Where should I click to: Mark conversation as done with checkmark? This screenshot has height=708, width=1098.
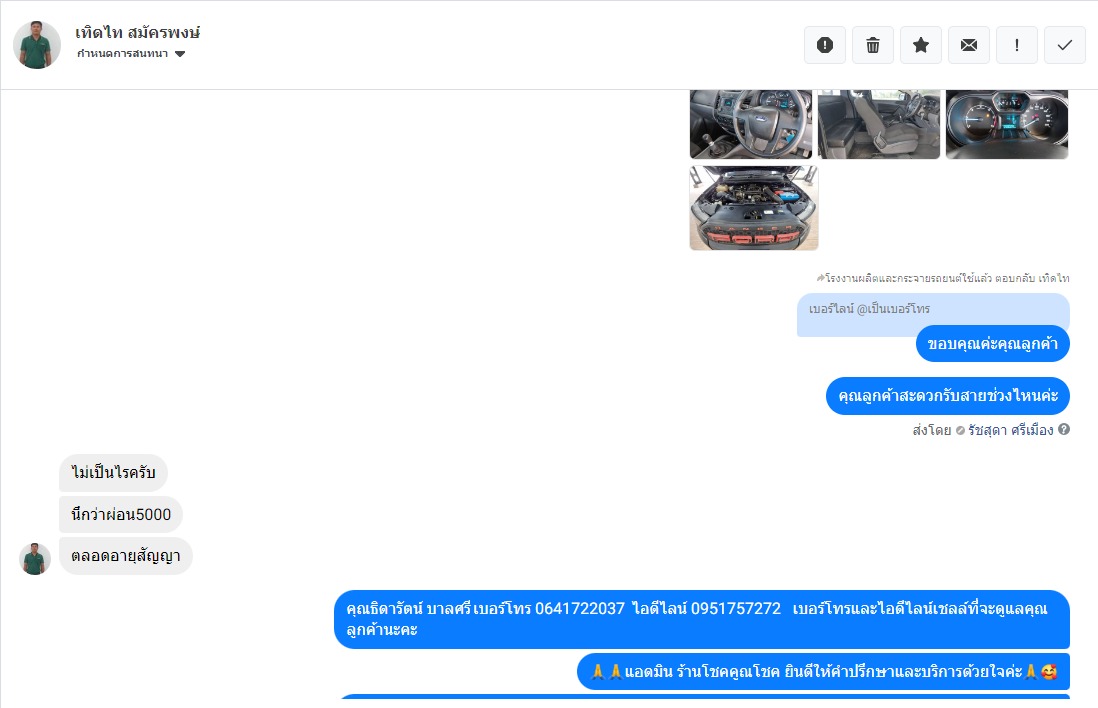(x=1064, y=46)
